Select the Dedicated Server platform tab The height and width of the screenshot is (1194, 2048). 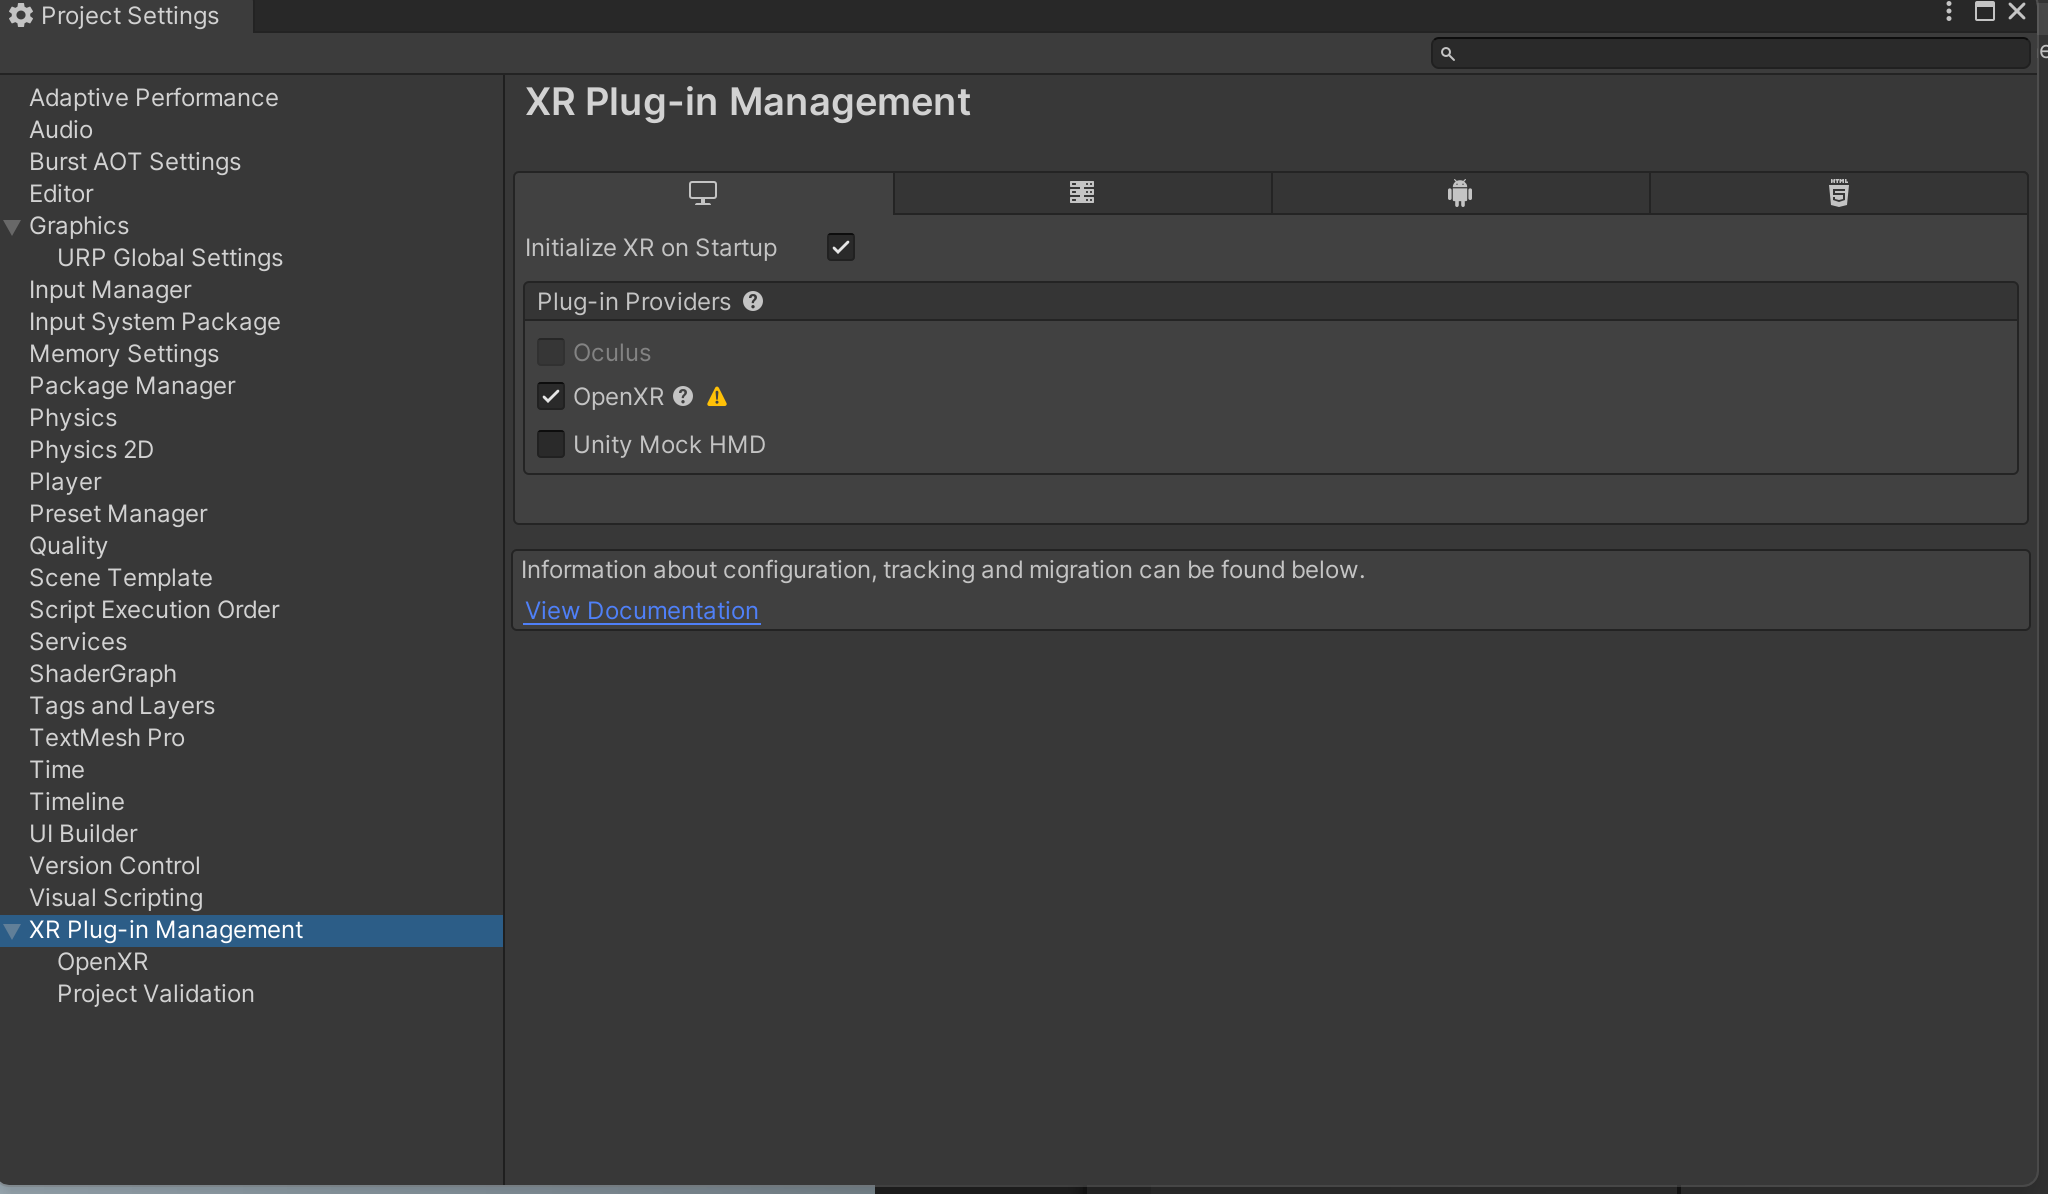1082,193
